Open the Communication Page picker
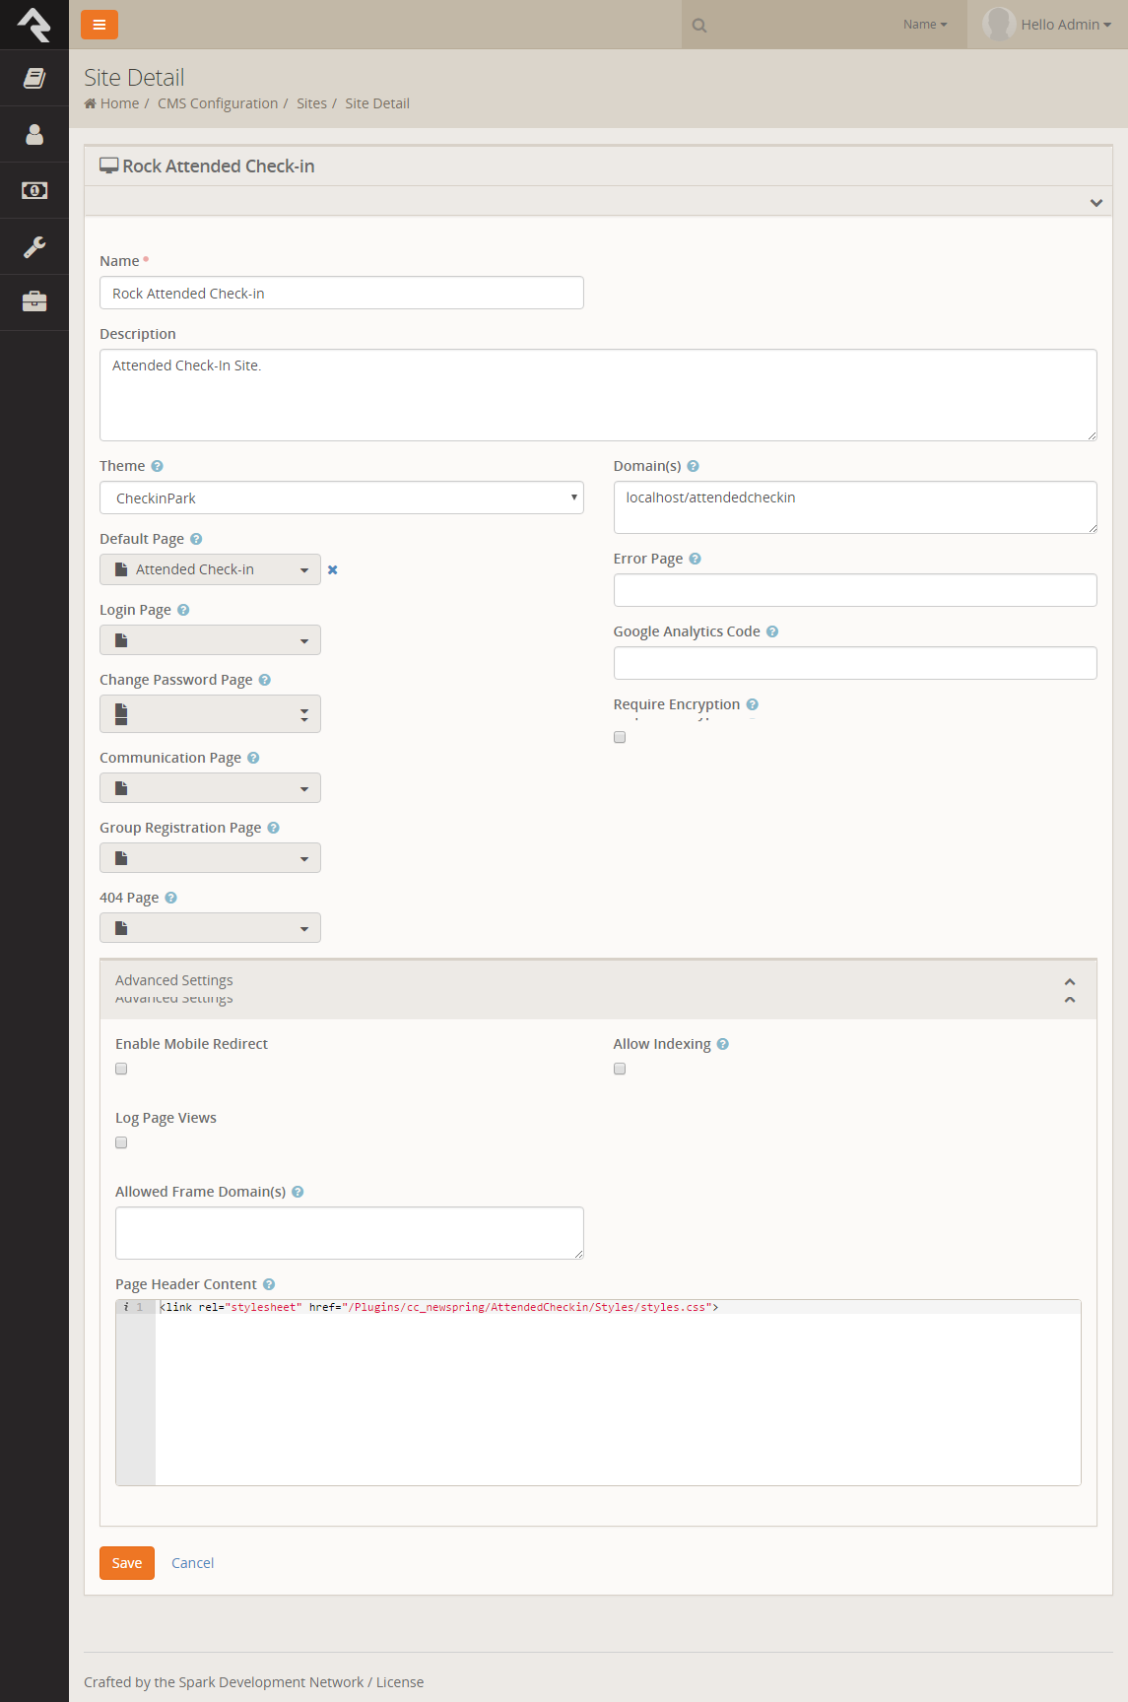The width and height of the screenshot is (1128, 1702). click(210, 788)
